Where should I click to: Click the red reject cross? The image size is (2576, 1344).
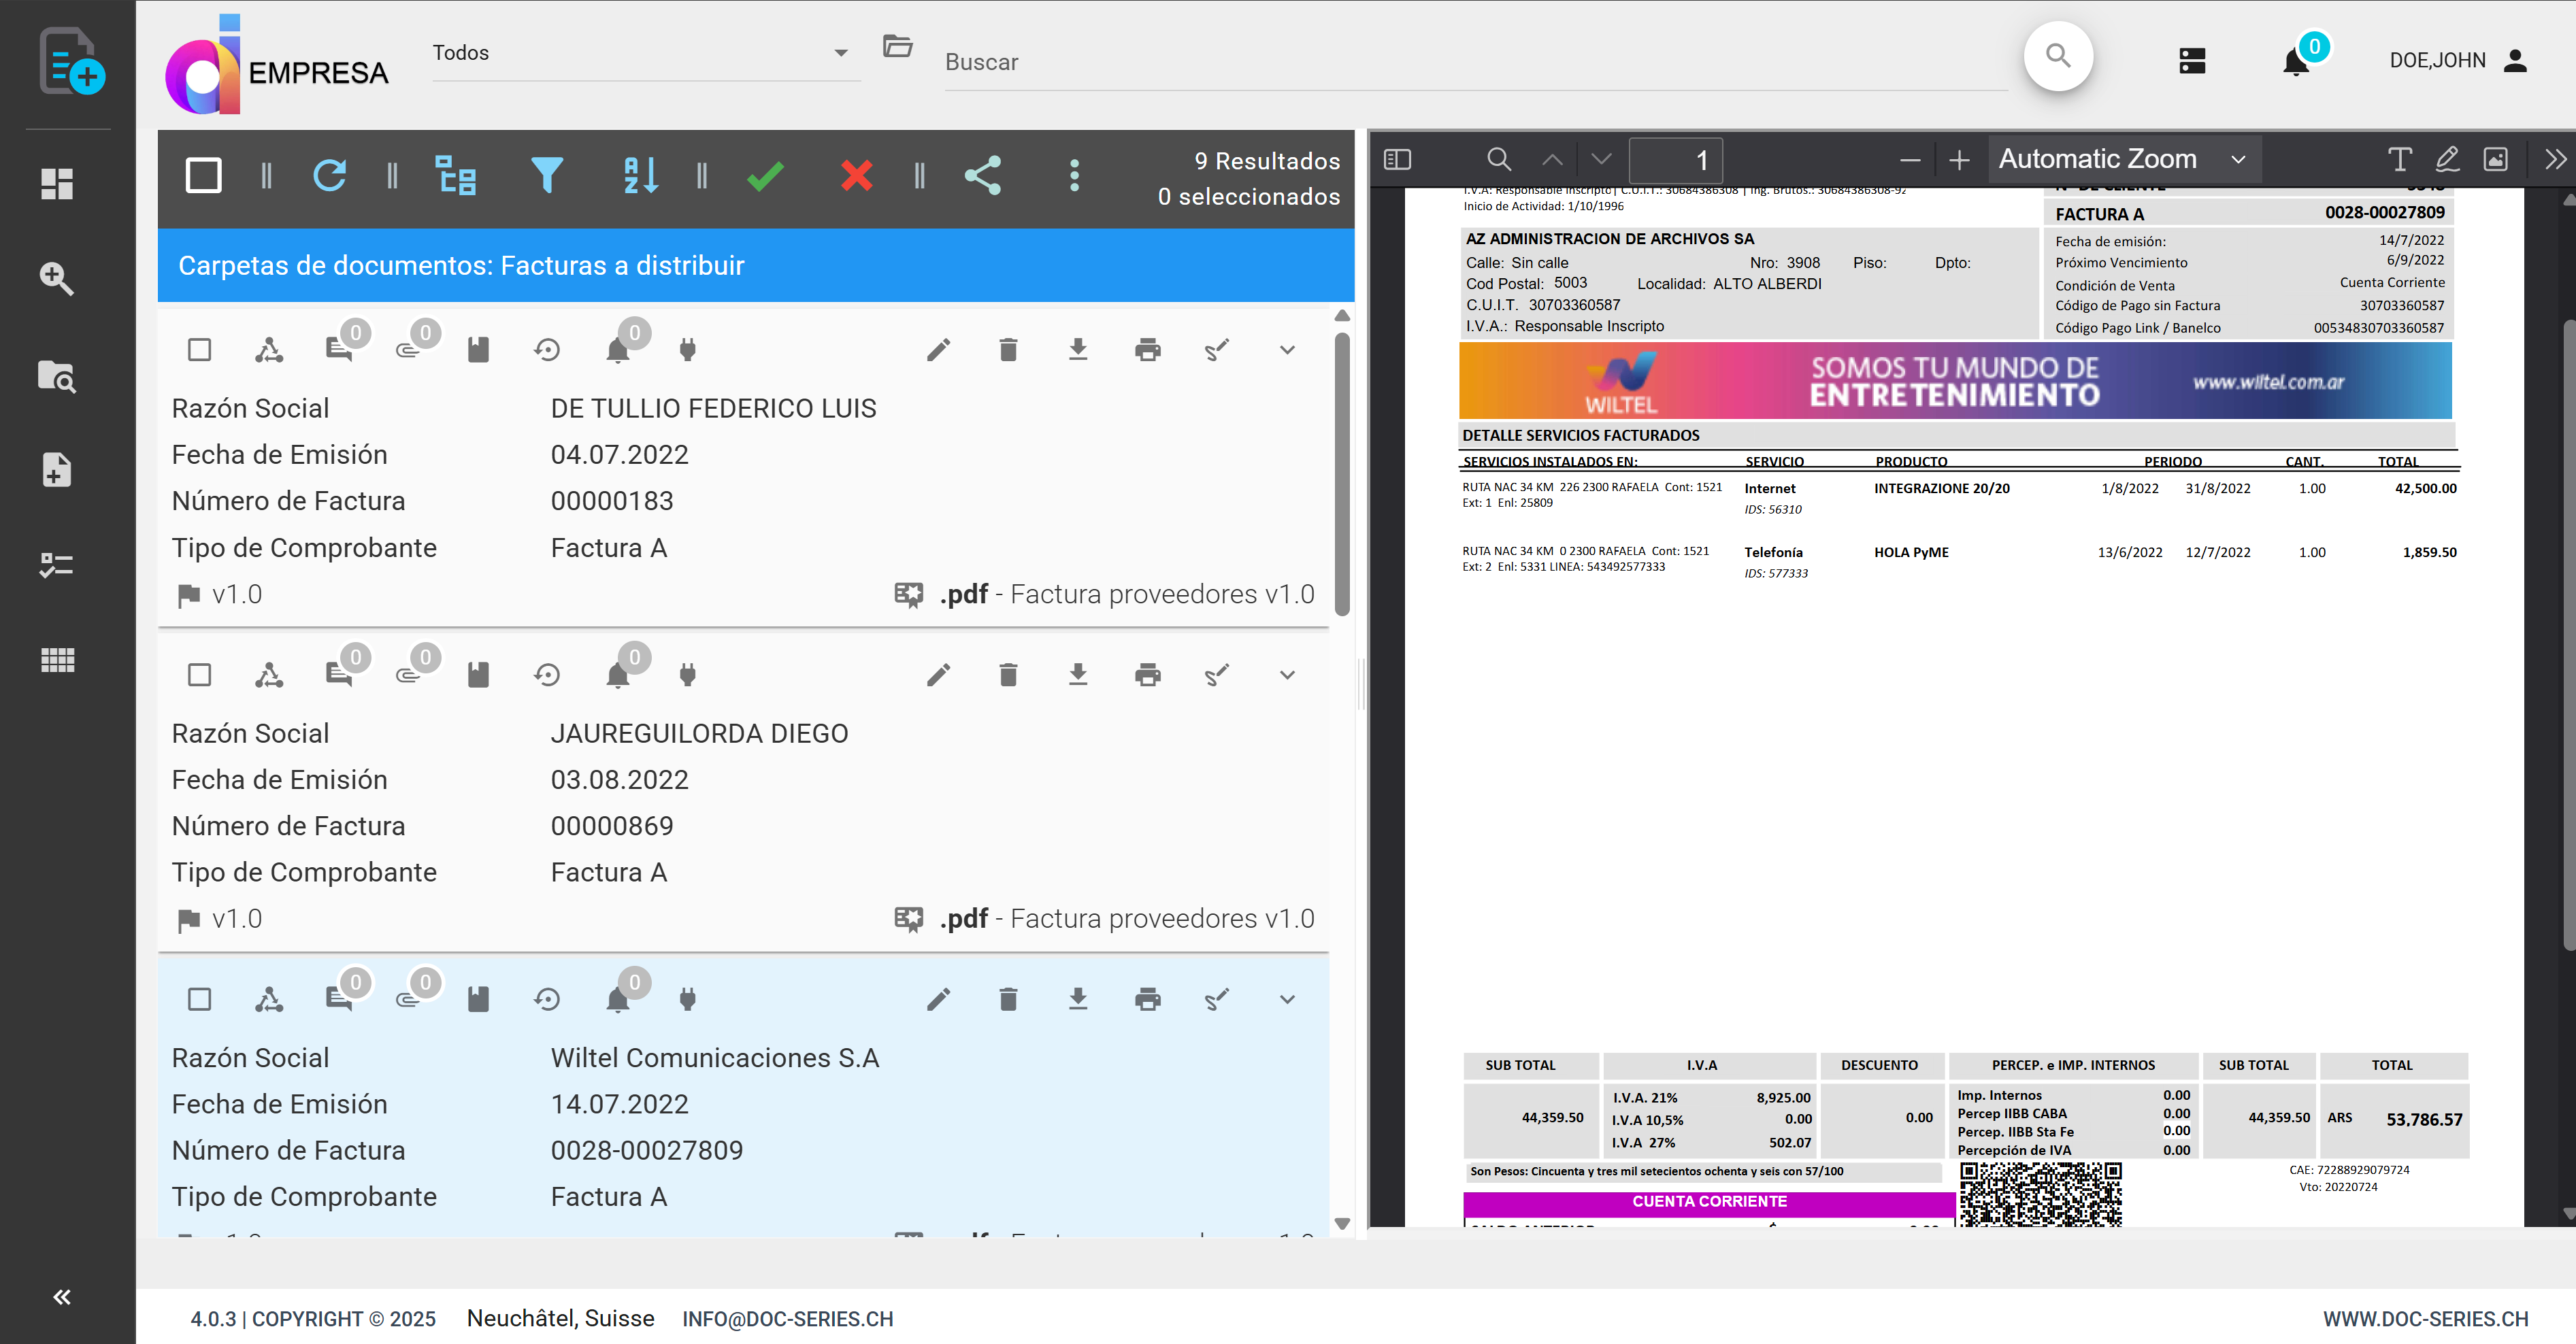click(857, 176)
